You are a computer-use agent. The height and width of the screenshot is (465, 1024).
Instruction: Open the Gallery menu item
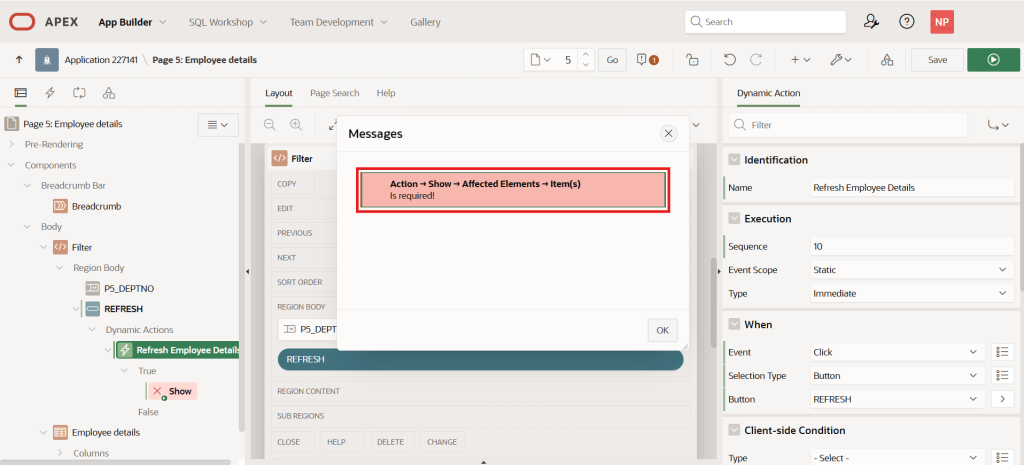[x=425, y=22]
